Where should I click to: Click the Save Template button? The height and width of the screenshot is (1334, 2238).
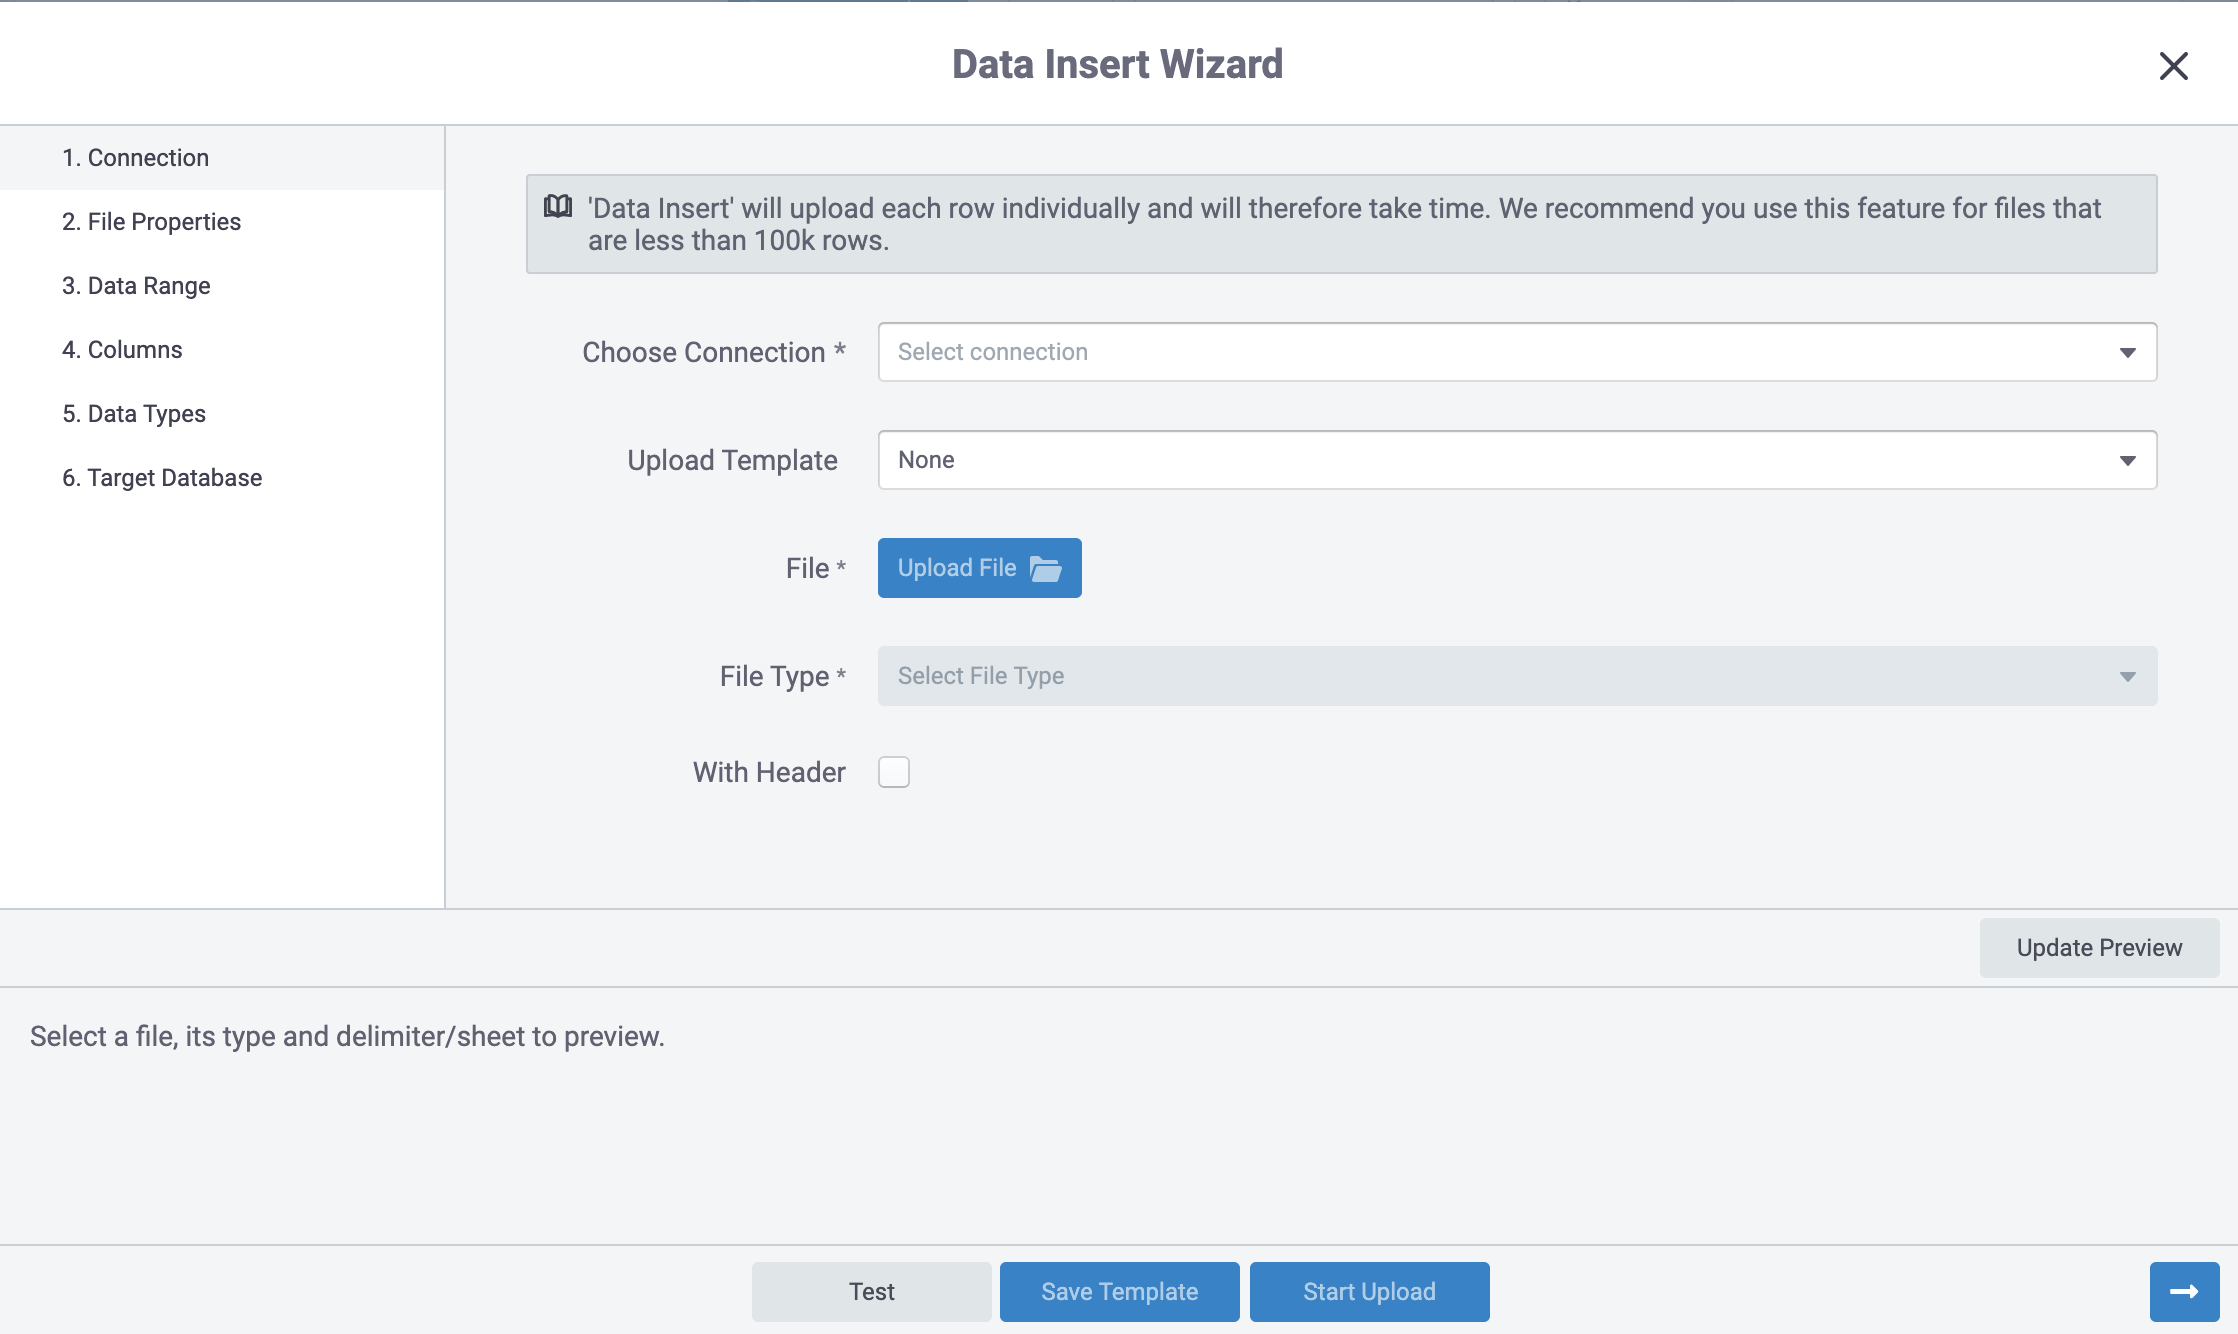(x=1120, y=1292)
